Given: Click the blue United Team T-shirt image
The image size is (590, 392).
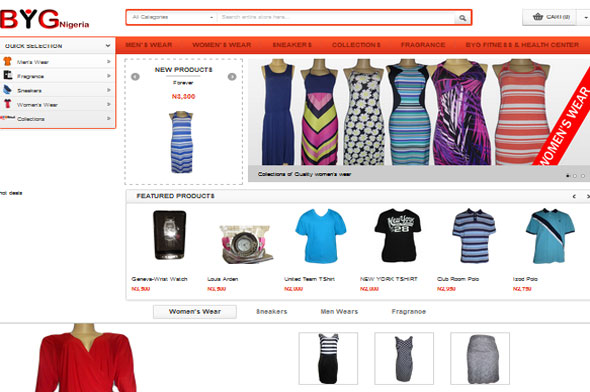Looking at the screenshot, I should tap(321, 236).
